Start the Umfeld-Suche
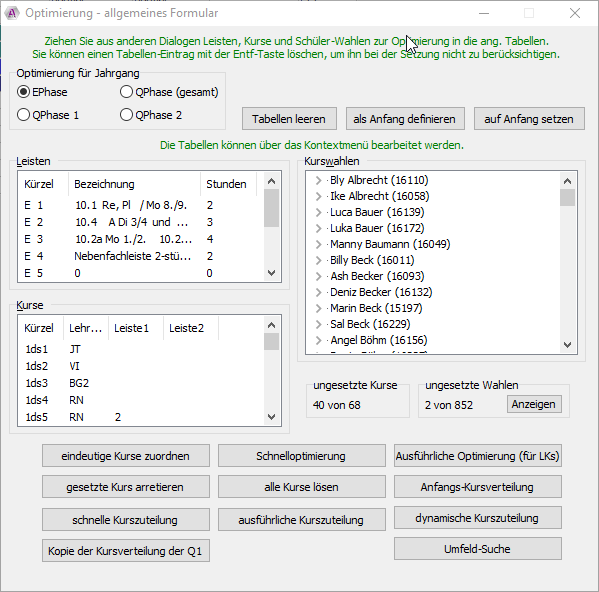The image size is (599, 592). point(478,549)
